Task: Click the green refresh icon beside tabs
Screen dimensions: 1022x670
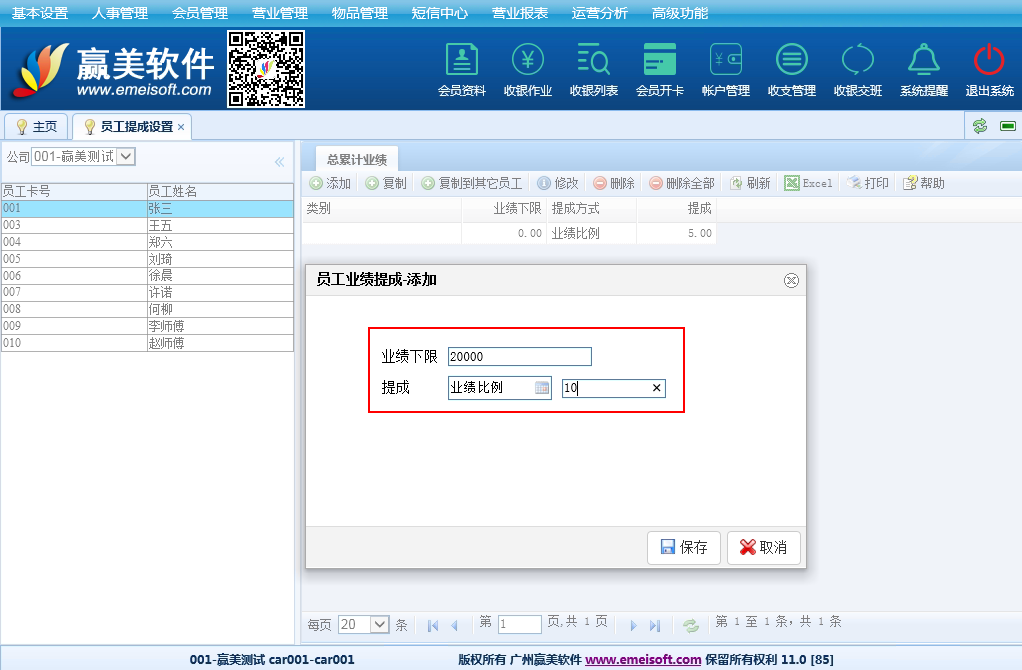Action: point(980,126)
